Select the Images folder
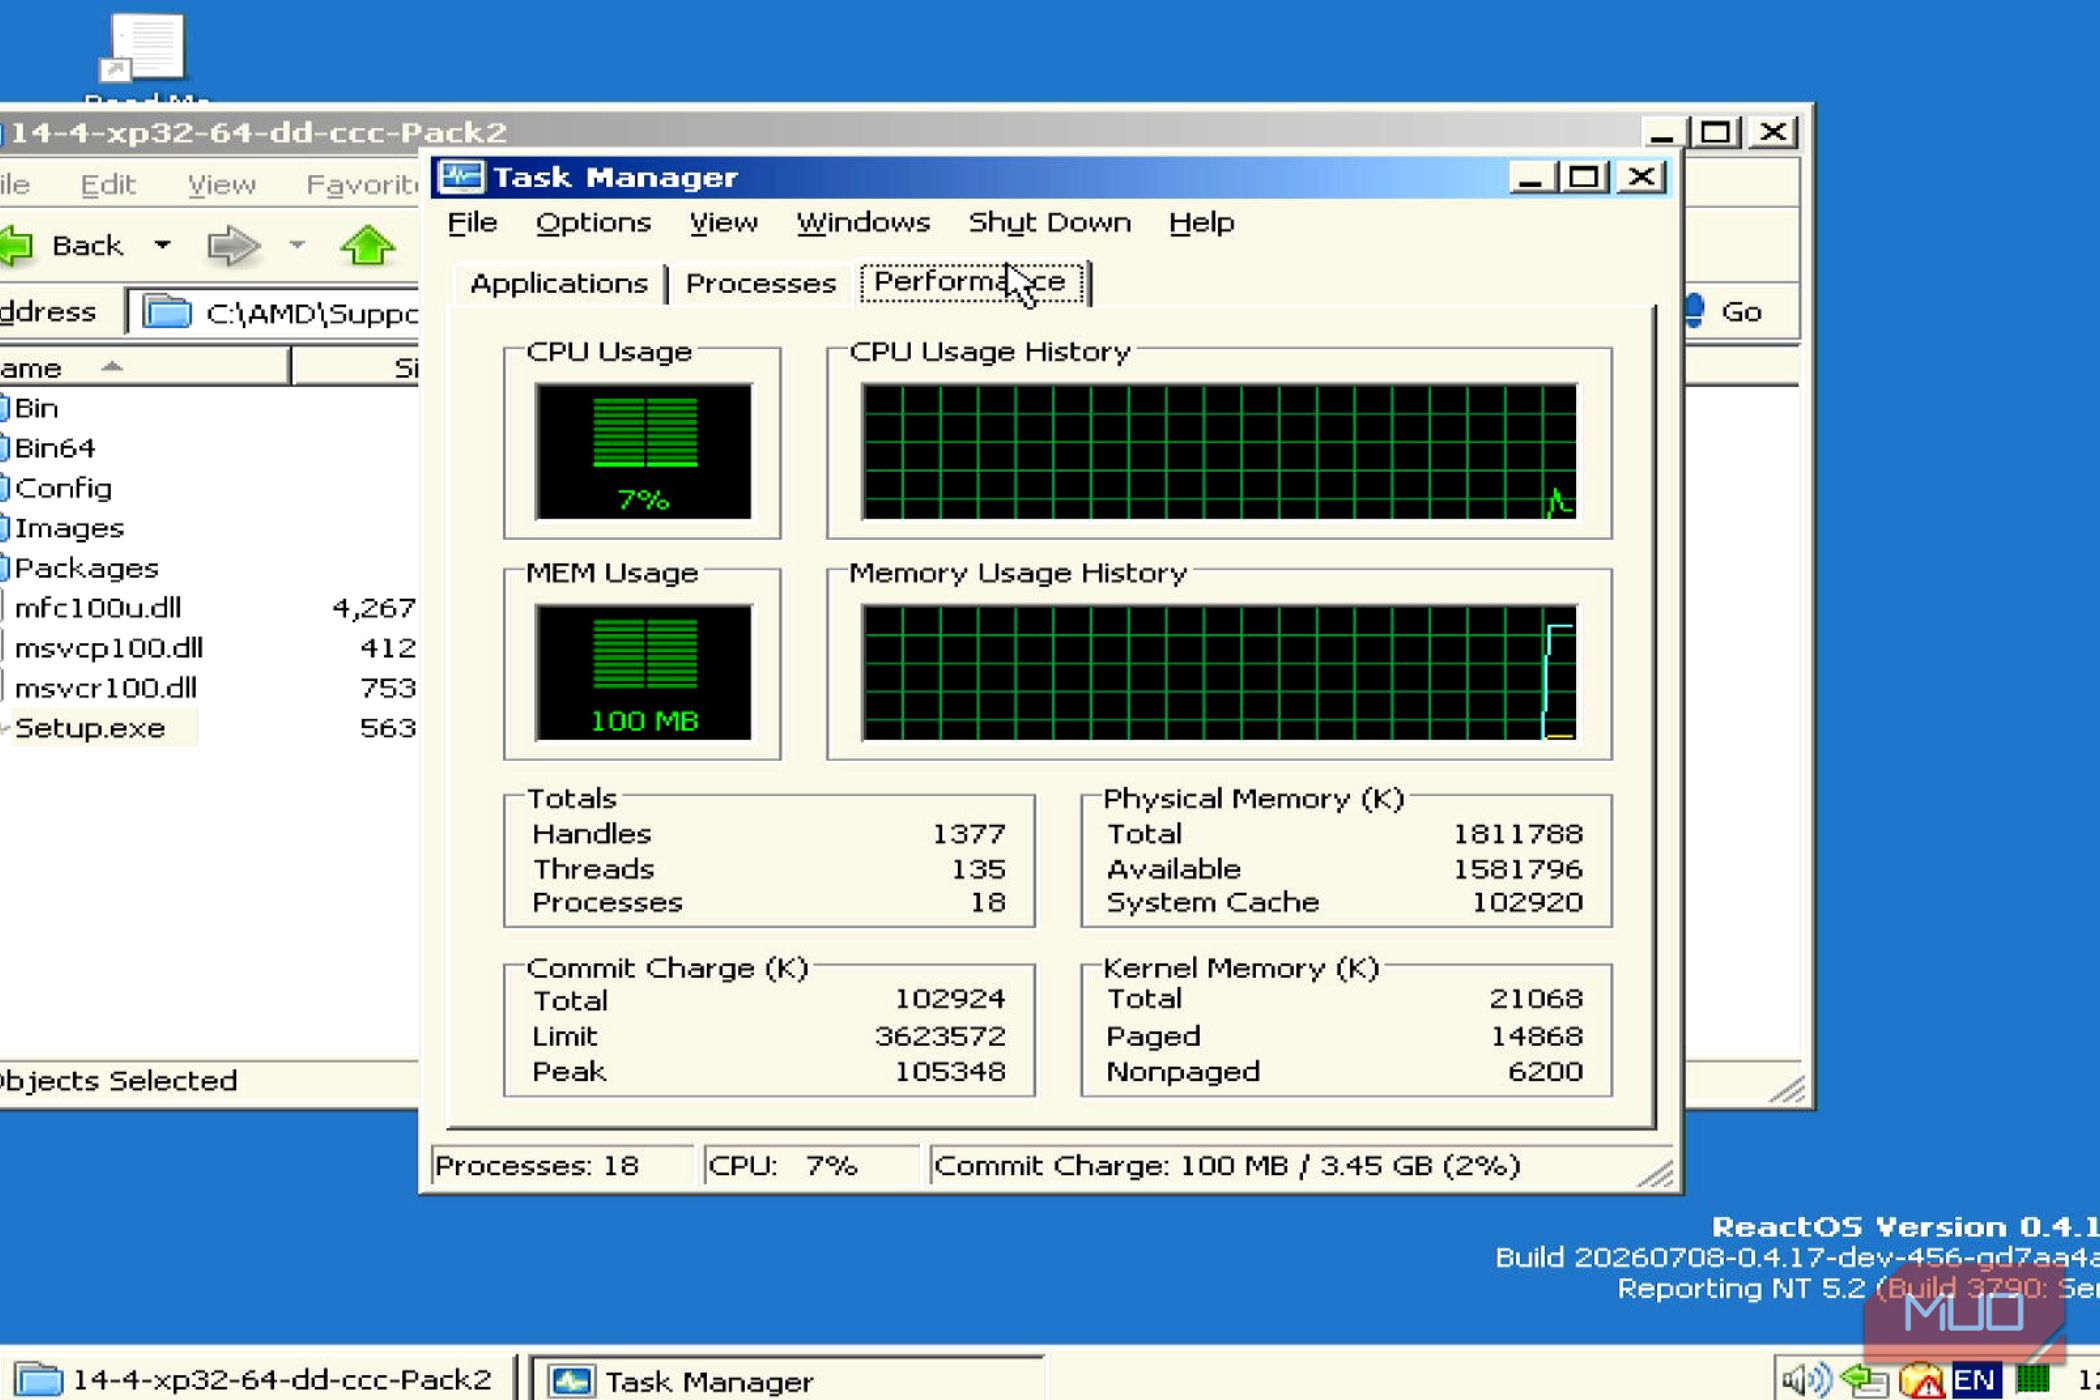 (x=62, y=528)
